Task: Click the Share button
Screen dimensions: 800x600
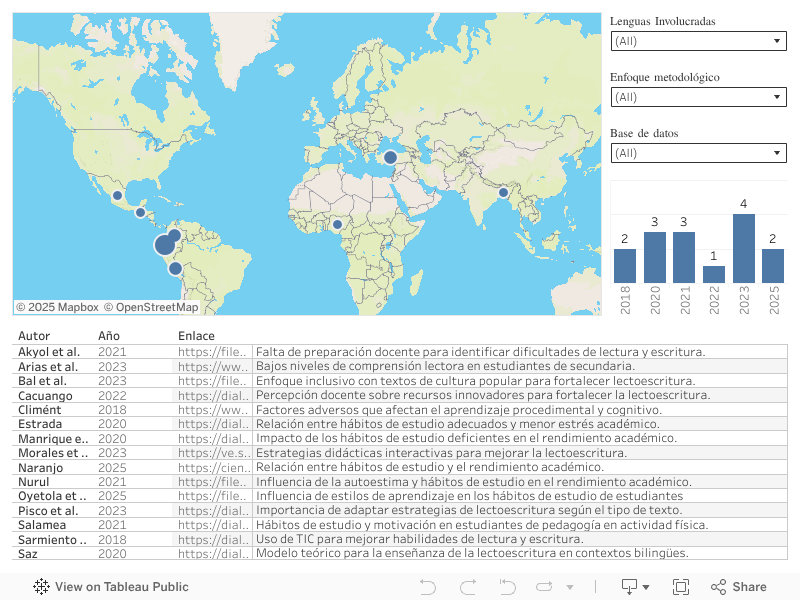Action: (739, 587)
